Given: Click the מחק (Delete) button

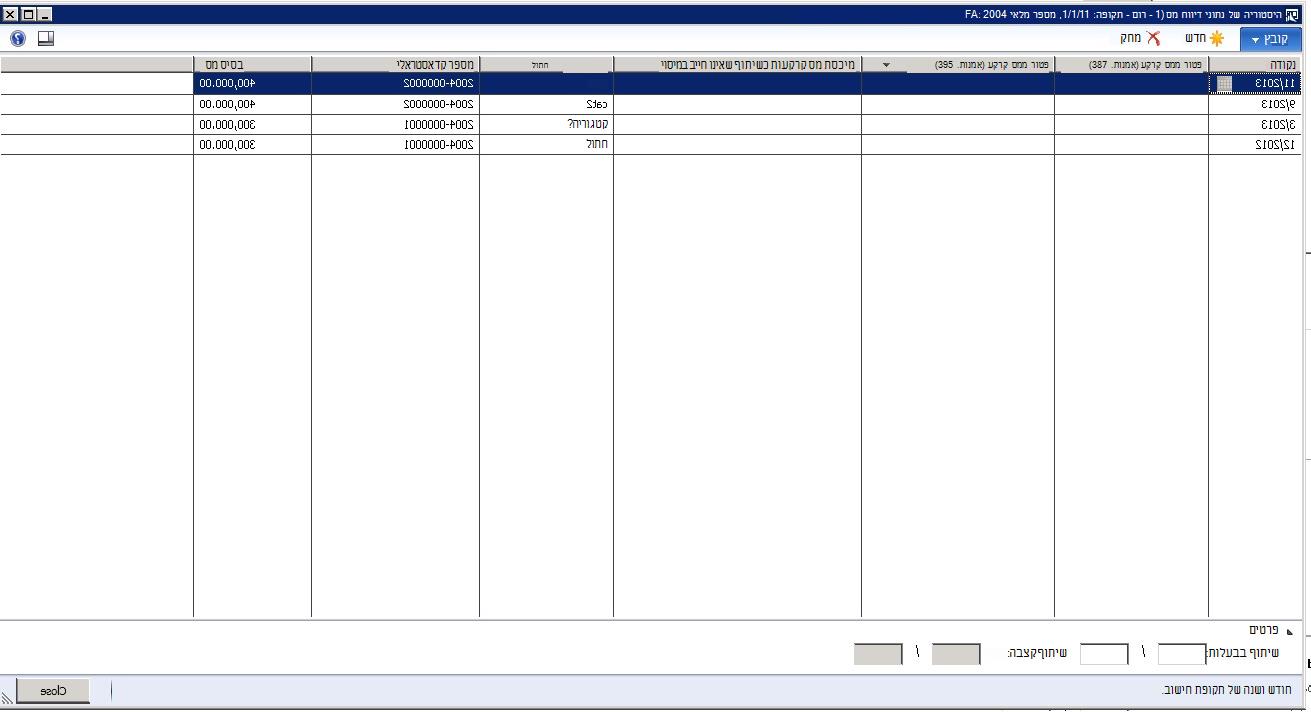Looking at the screenshot, I should [1141, 38].
